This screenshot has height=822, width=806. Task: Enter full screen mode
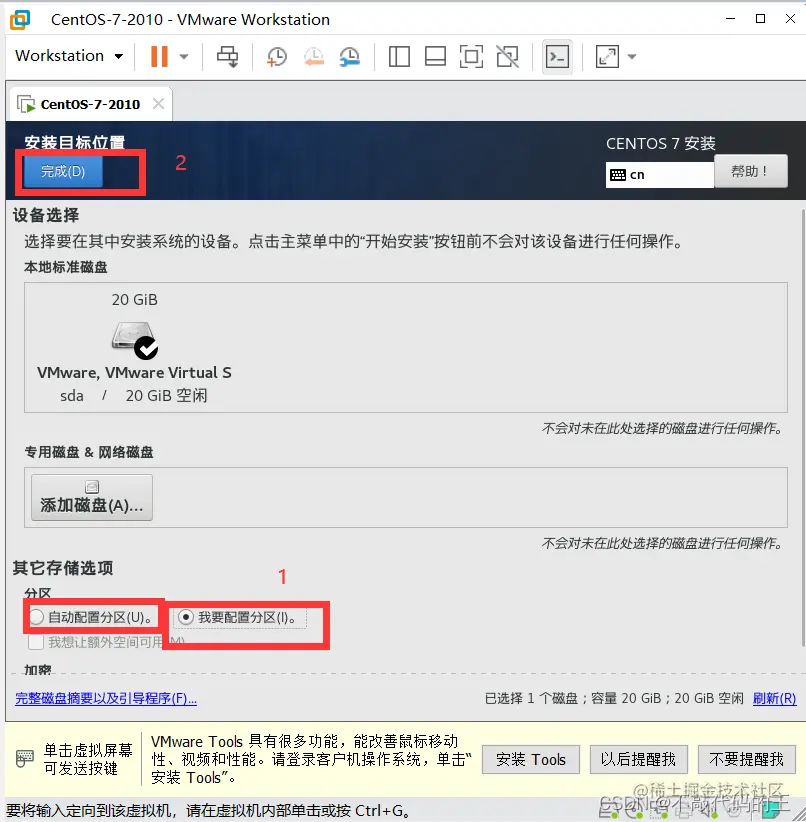click(471, 57)
